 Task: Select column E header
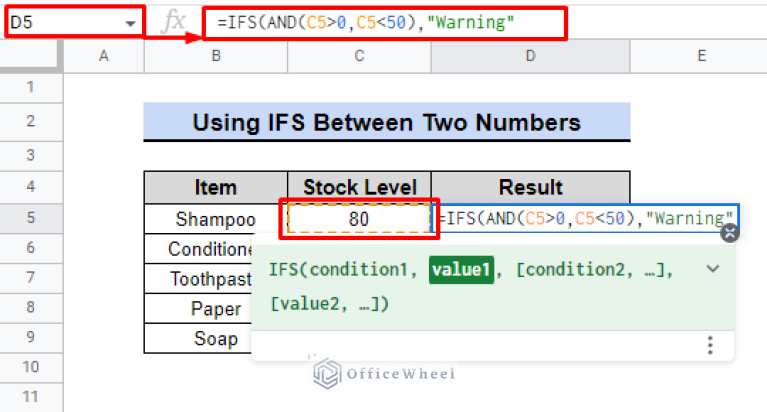tap(701, 57)
